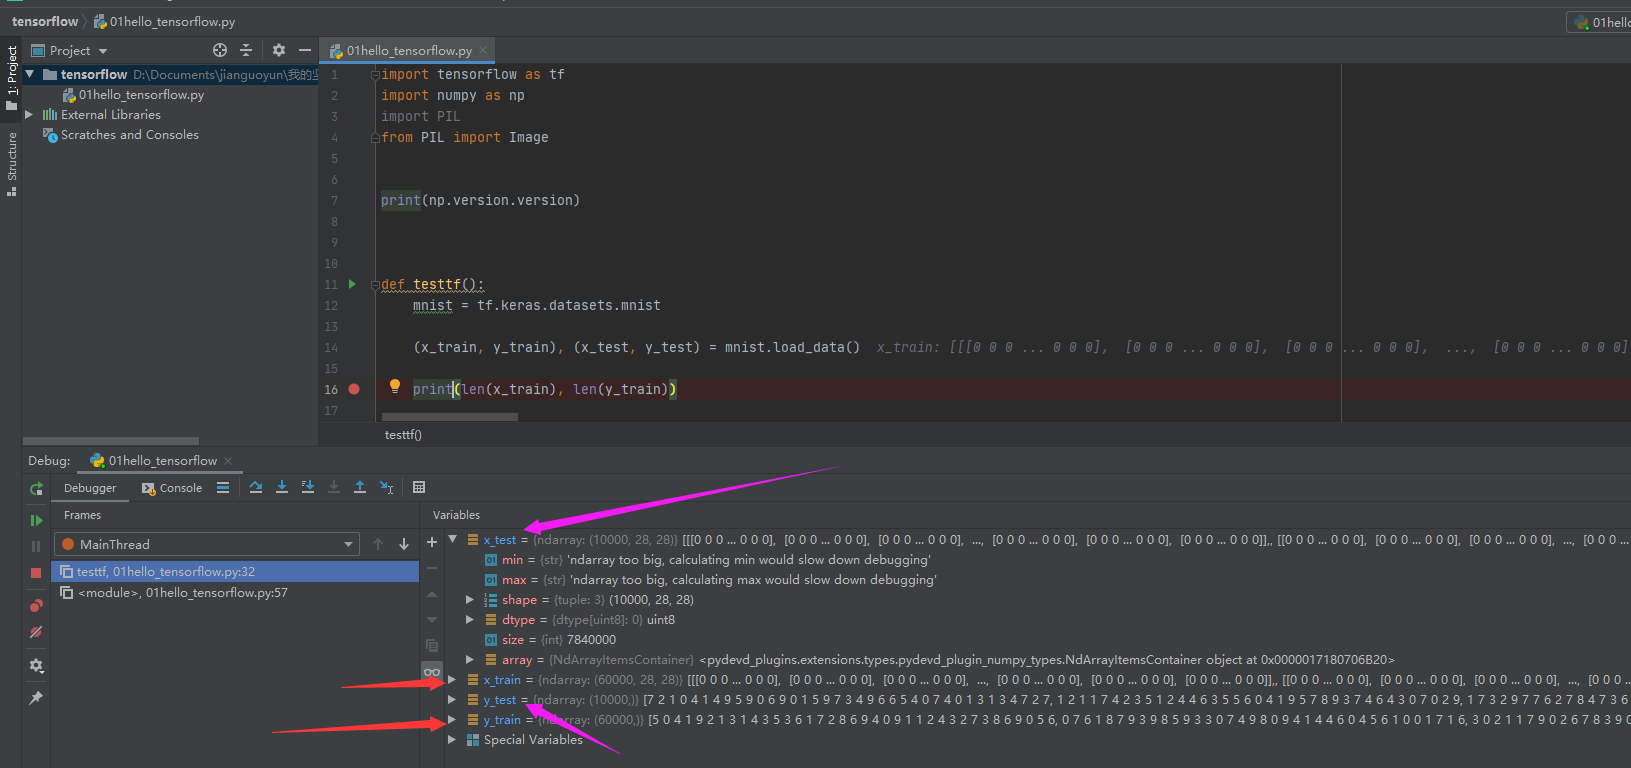The height and width of the screenshot is (768, 1631).
Task: Stop the debug session with the red square
Action: click(36, 573)
